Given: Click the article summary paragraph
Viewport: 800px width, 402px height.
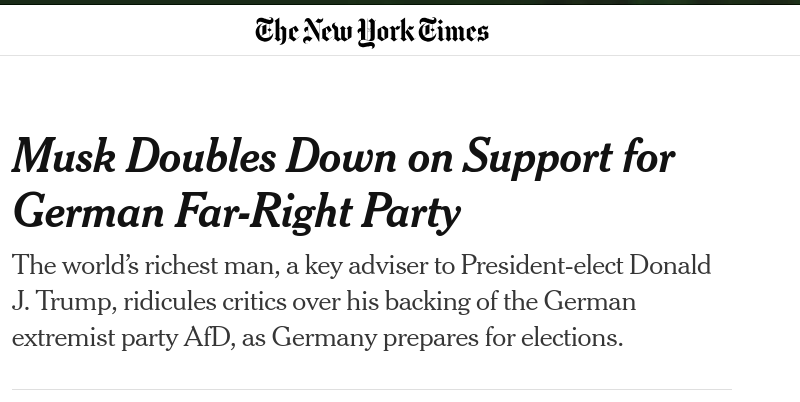Looking at the screenshot, I should 361,301.
